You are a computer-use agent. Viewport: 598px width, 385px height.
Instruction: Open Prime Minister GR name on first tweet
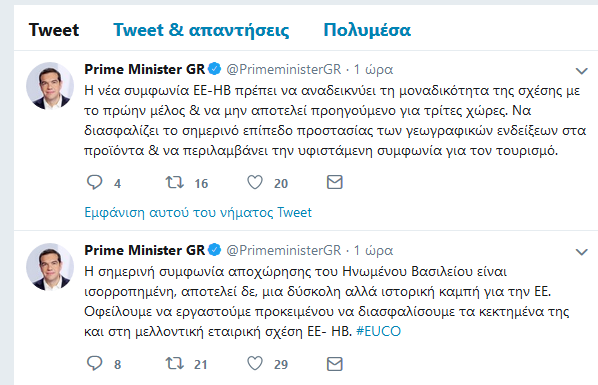(145, 69)
